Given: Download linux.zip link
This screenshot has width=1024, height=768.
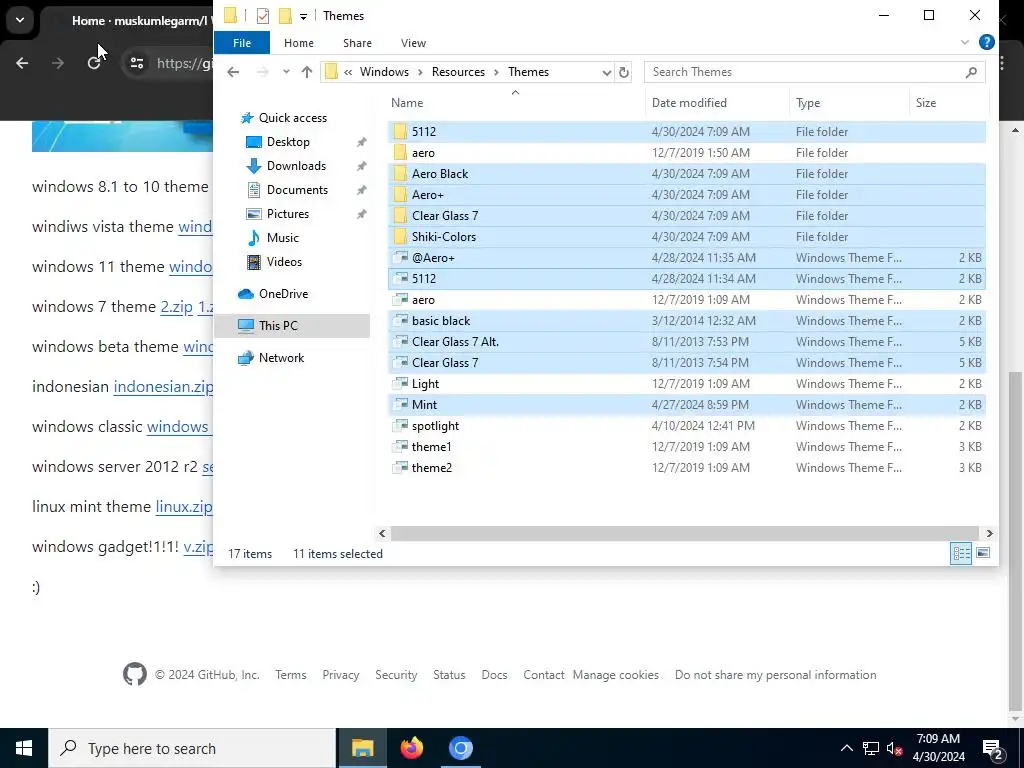Looking at the screenshot, I should coord(184,507).
